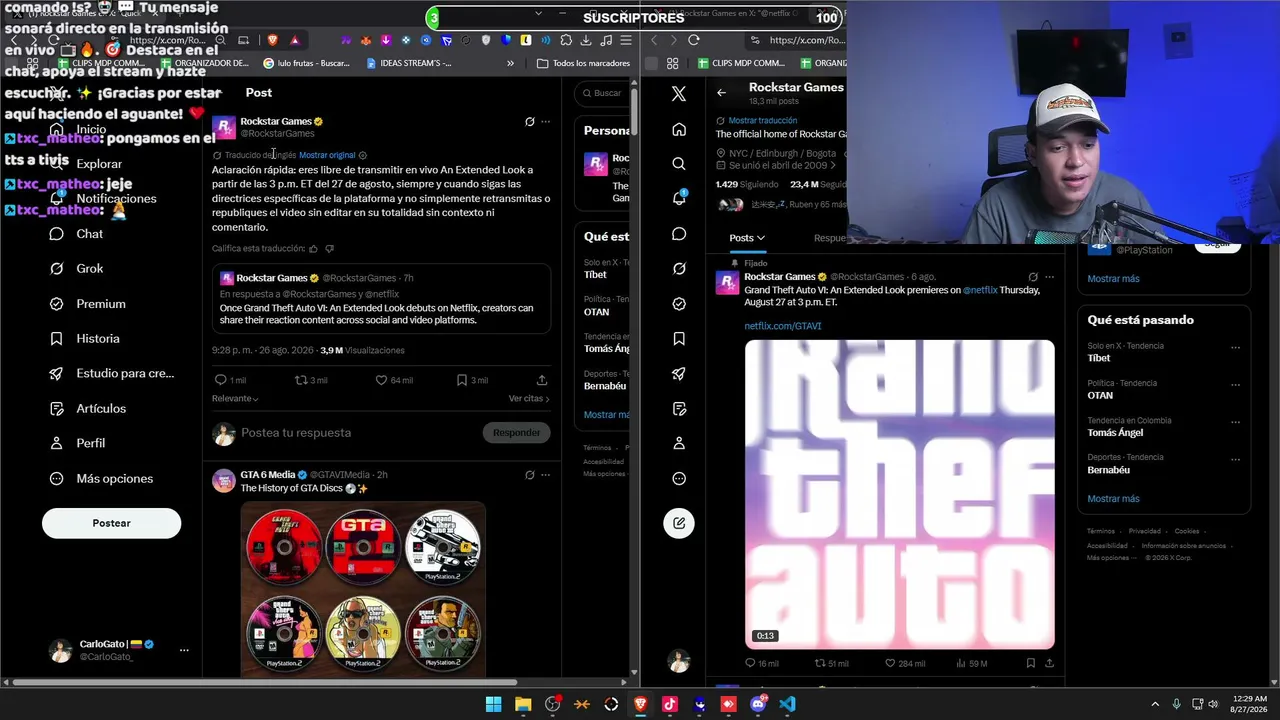This screenshot has width=1280, height=720.
Task: Go to Artículos in left X sidebar
Action: coord(87,409)
